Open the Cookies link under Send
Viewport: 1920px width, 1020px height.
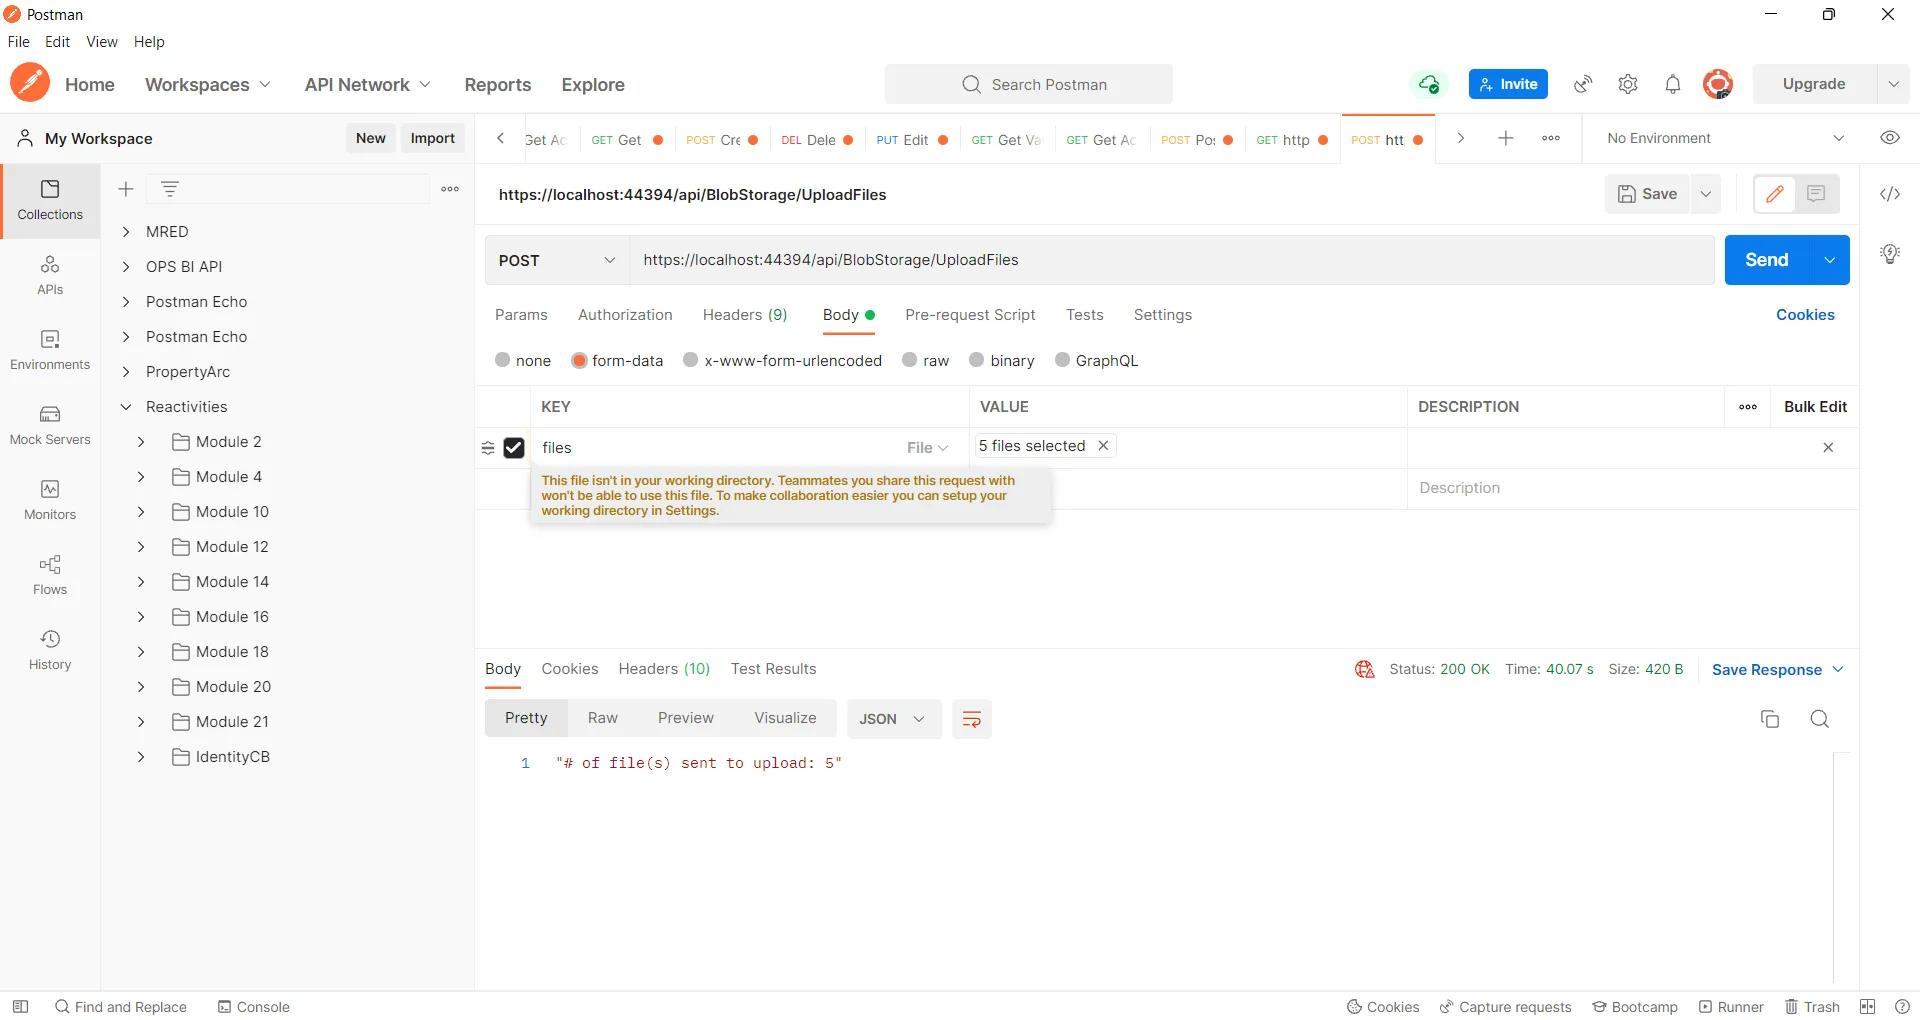(1805, 315)
